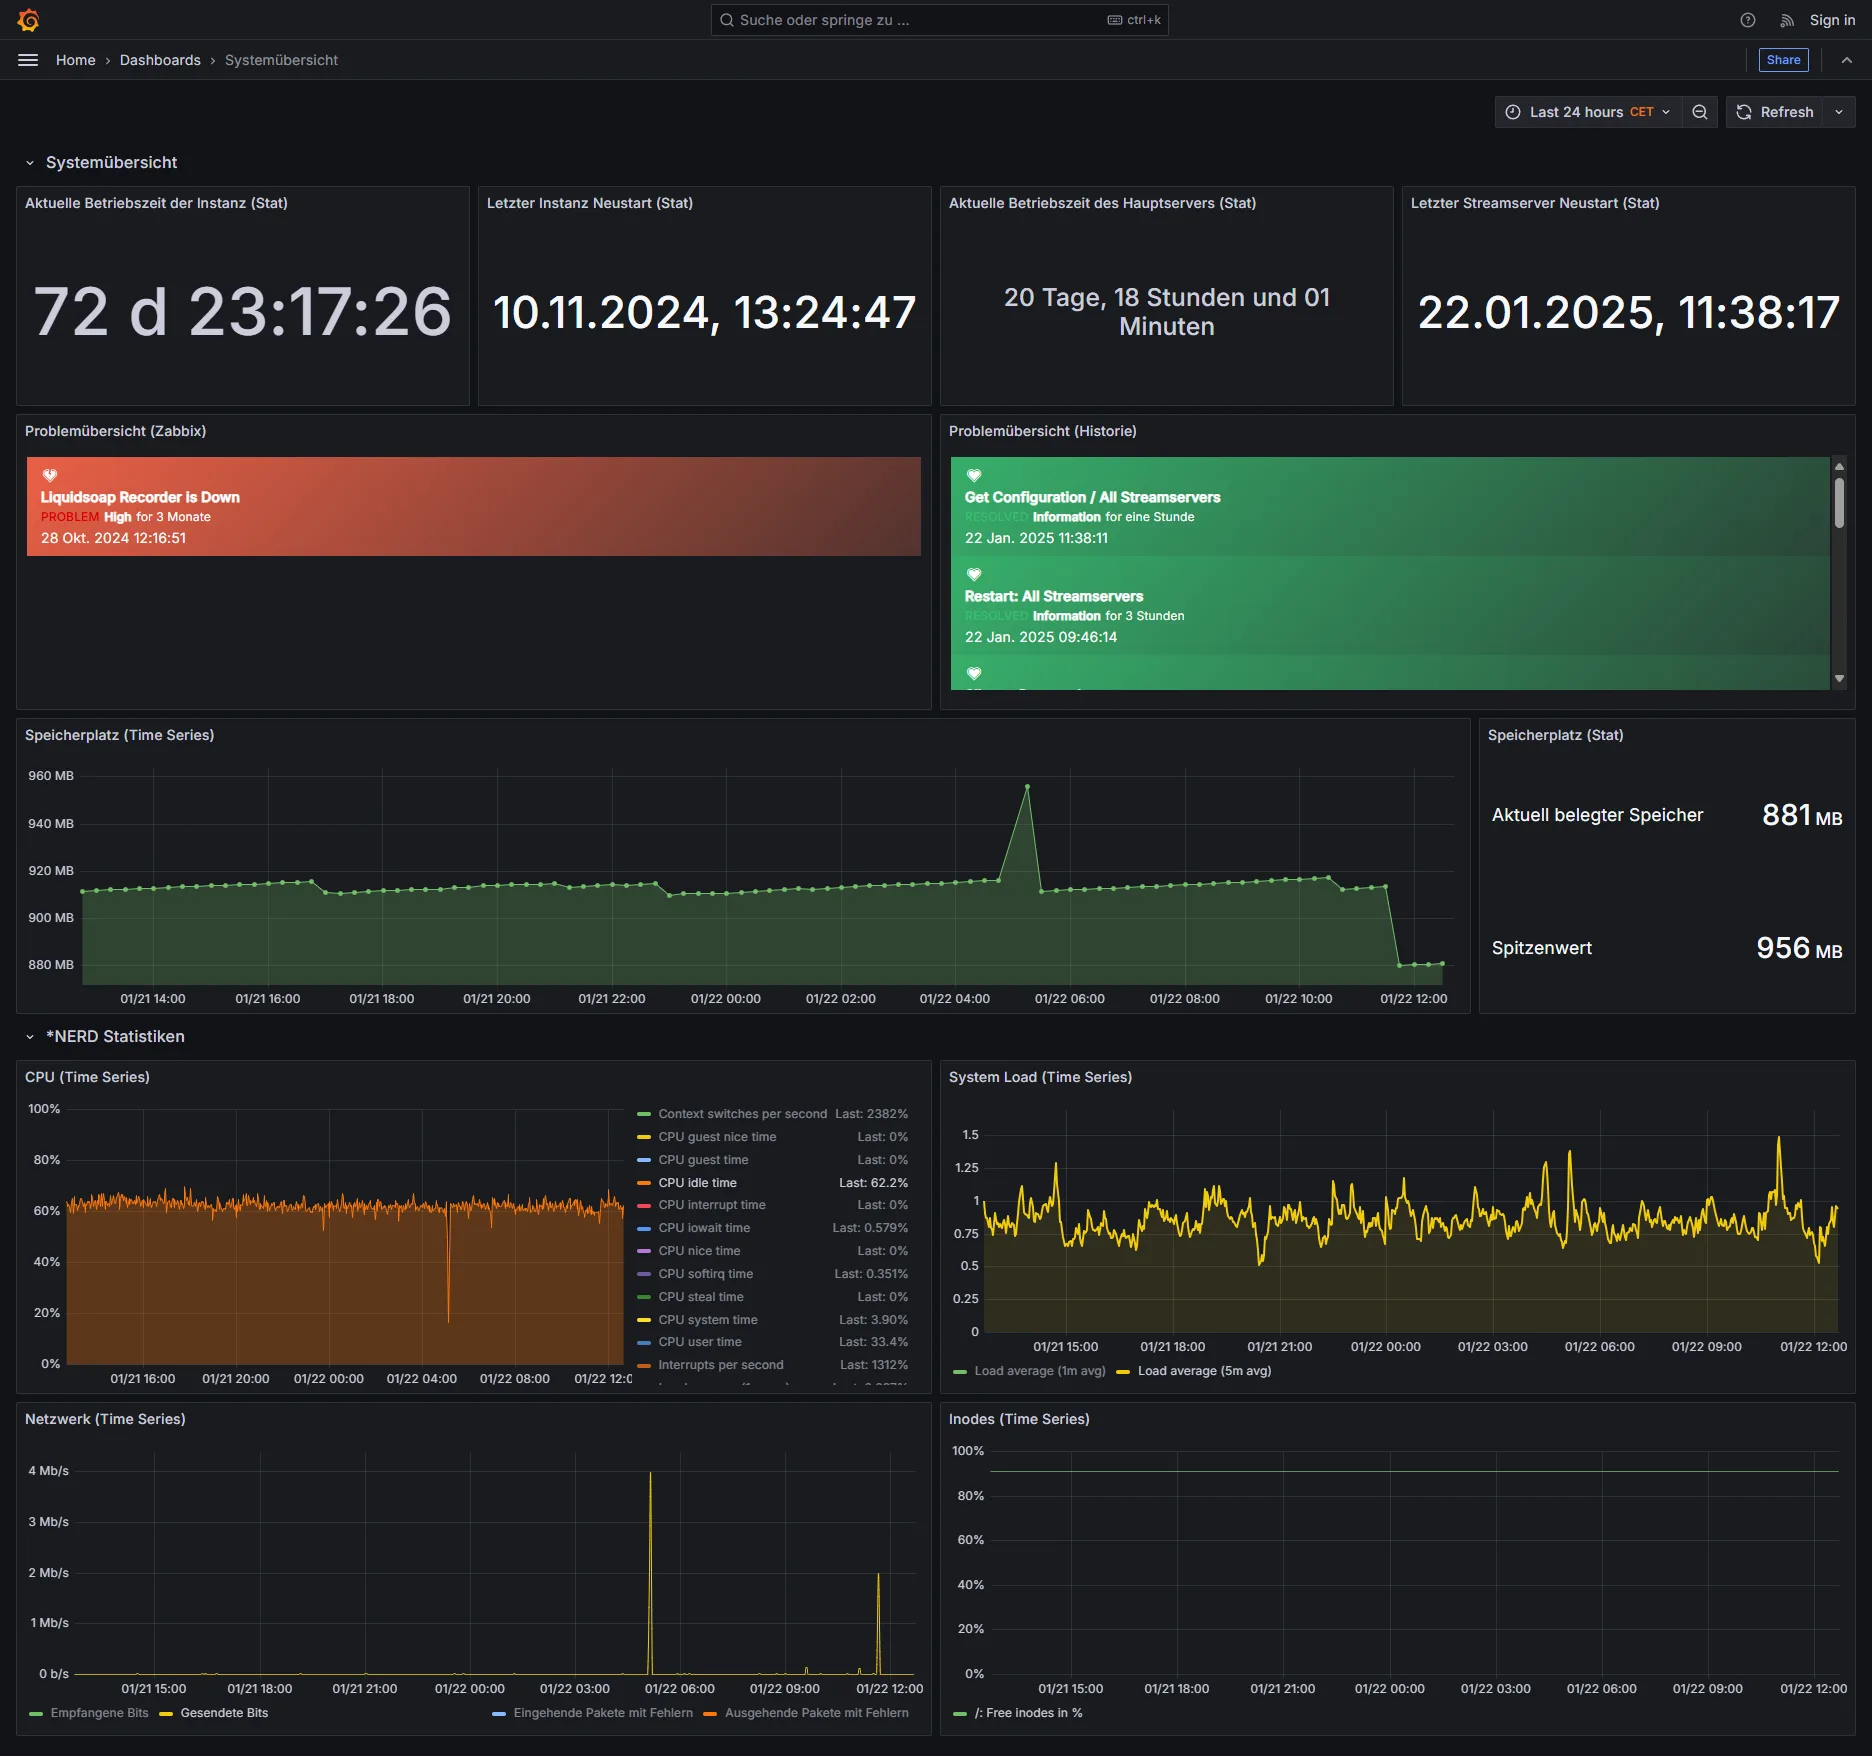This screenshot has height=1756, width=1872.
Task: Click the Systemübersicht breadcrumb
Action: pyautogui.click(x=281, y=60)
